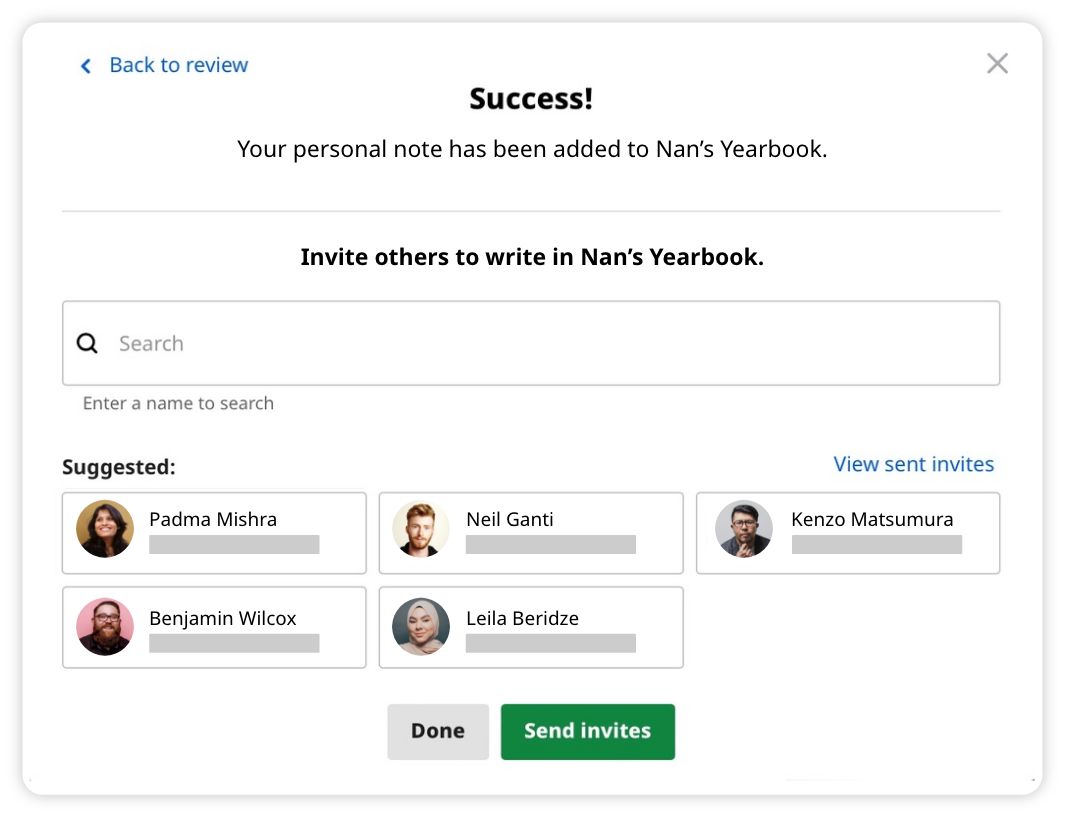Go back via Back to review link
1065x818 pixels.
tap(179, 65)
